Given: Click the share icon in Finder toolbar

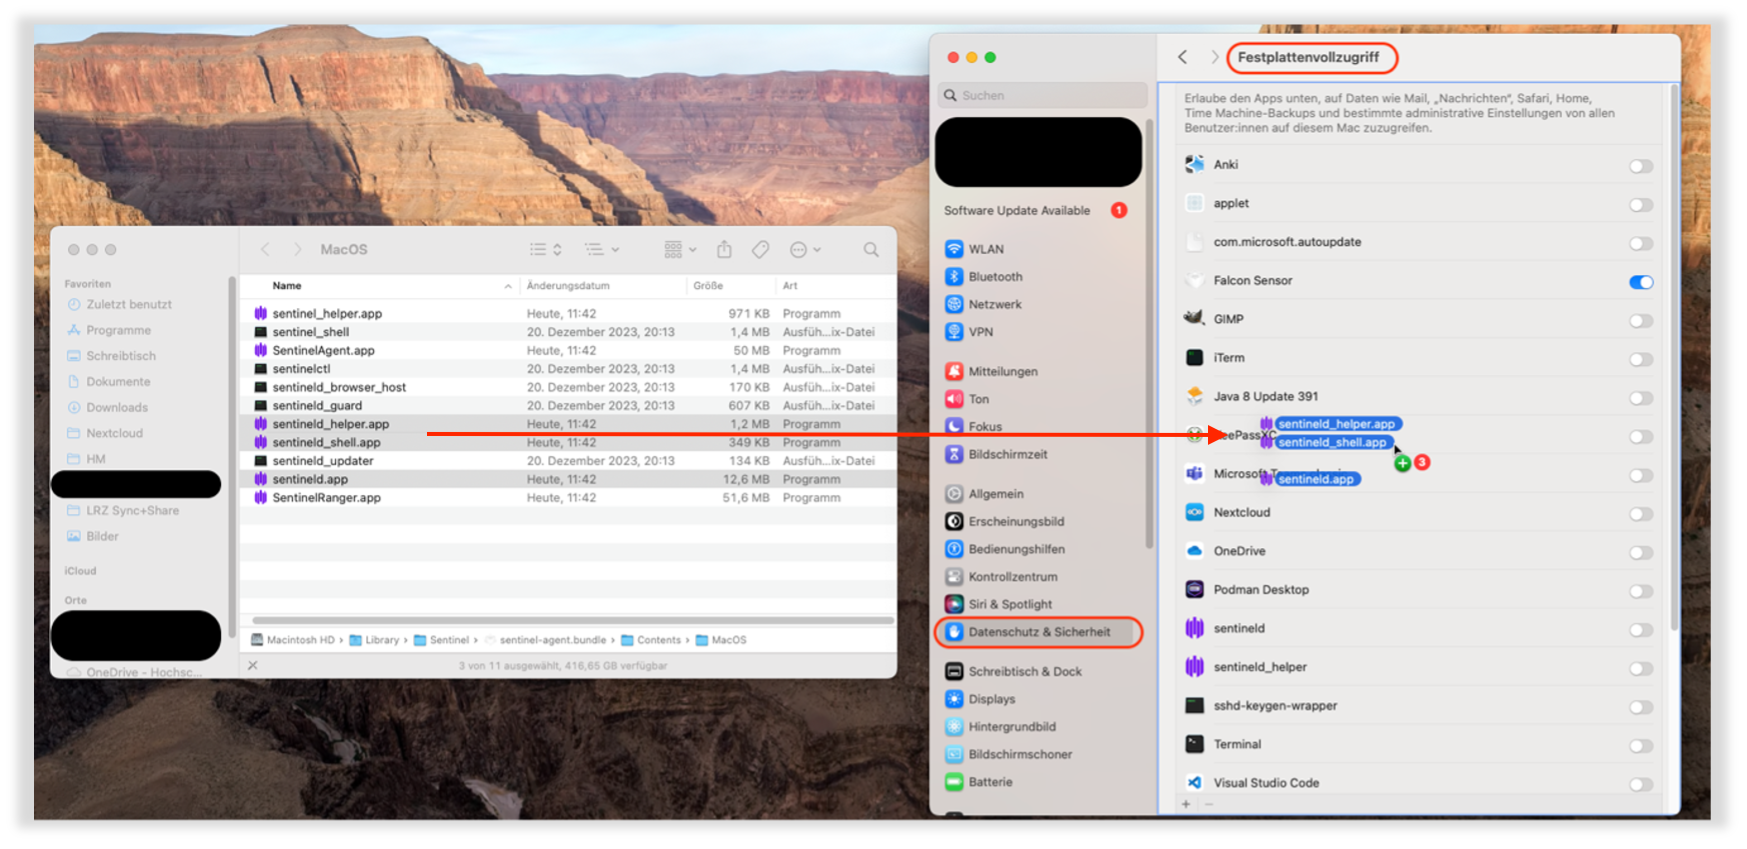Looking at the screenshot, I should click(x=724, y=250).
